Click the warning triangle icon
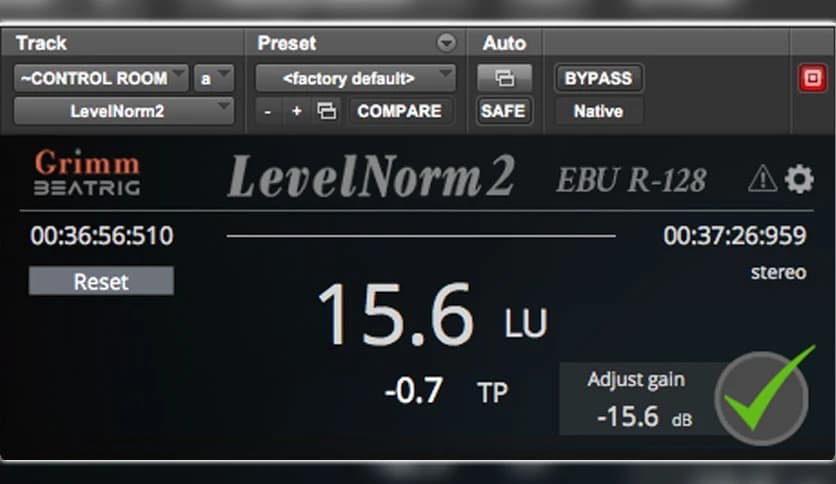This screenshot has width=836, height=484. coord(762,178)
